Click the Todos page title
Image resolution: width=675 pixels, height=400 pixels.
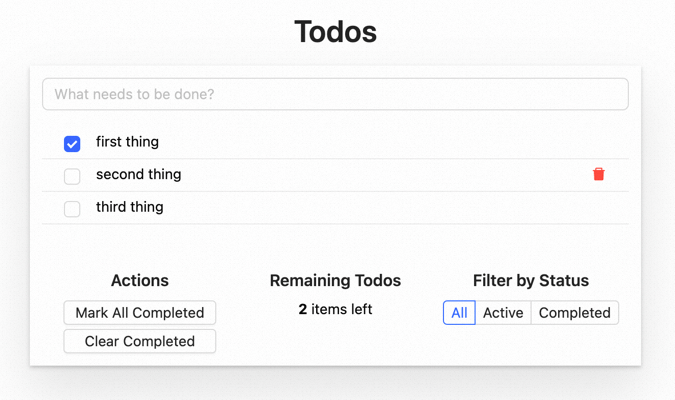(x=335, y=32)
